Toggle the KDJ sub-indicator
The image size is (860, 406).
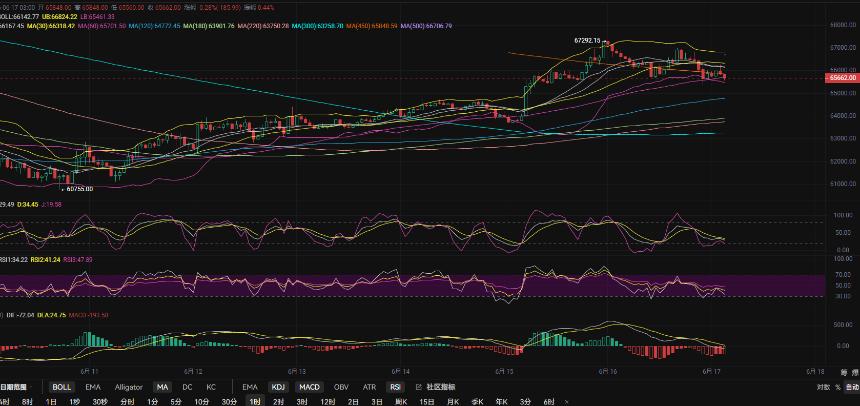pos(277,387)
